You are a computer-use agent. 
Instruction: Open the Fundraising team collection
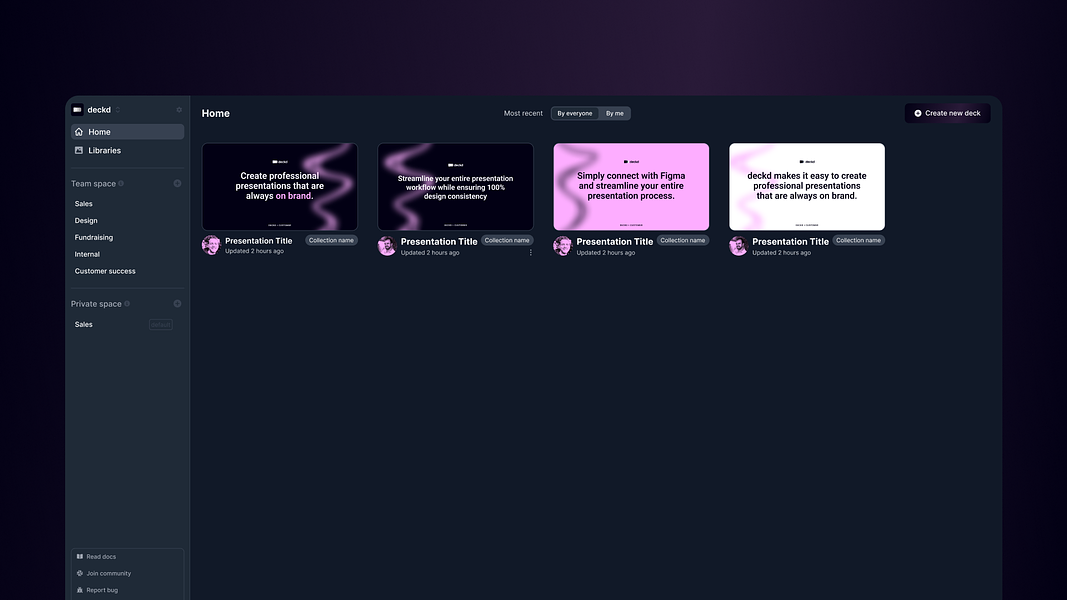94,237
